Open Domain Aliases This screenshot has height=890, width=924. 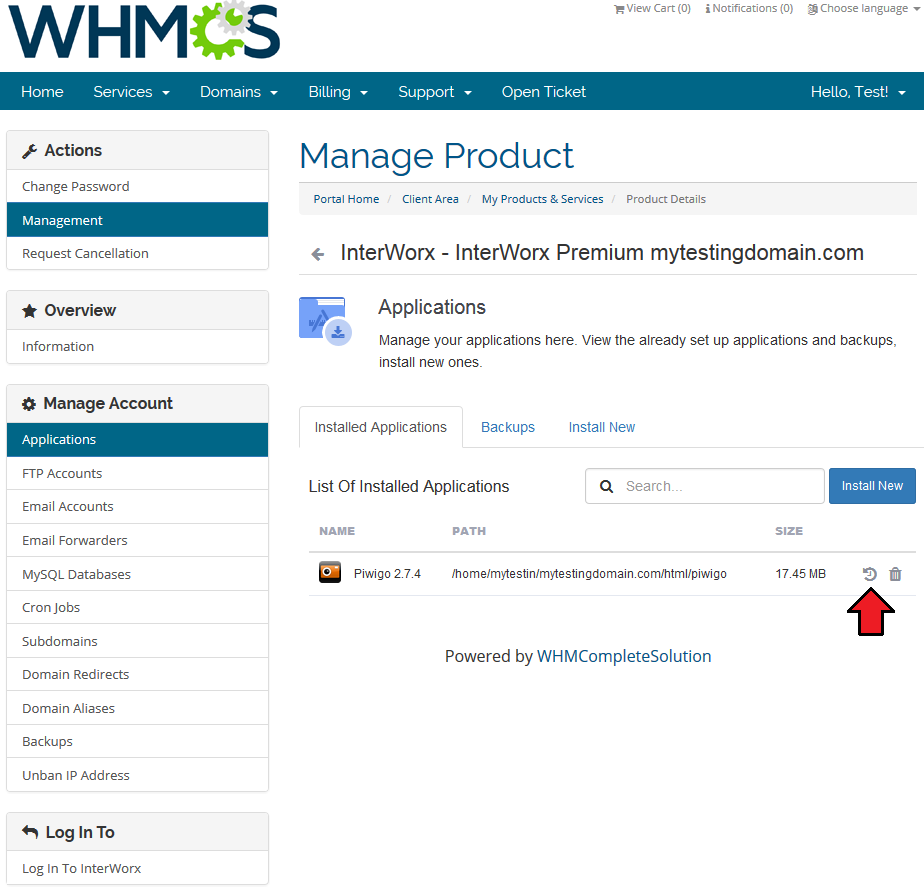pyautogui.click(x=137, y=708)
